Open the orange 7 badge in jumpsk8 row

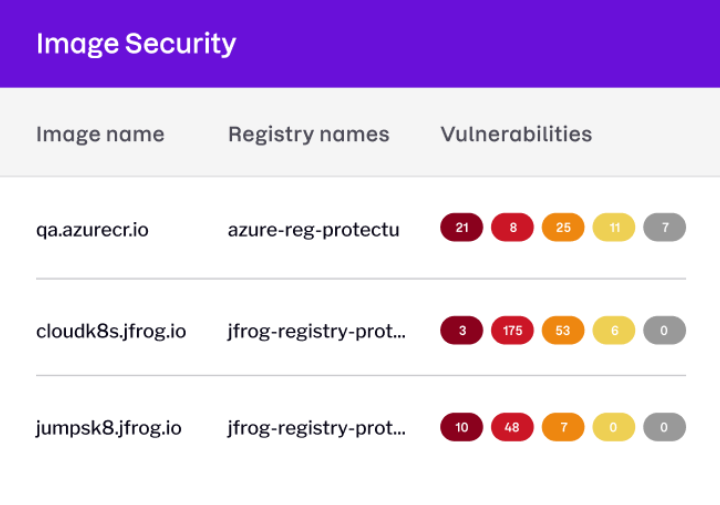pyautogui.click(x=563, y=427)
